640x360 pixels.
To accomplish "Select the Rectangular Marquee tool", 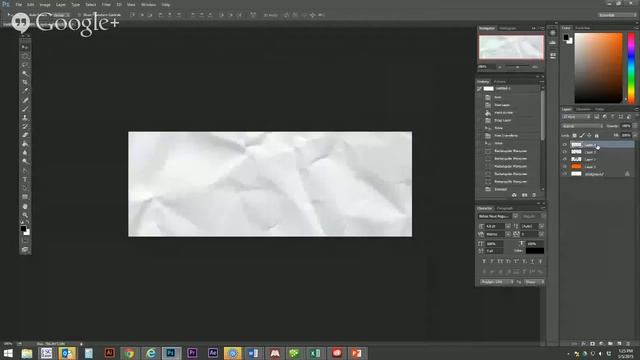I will (x=25, y=56).
